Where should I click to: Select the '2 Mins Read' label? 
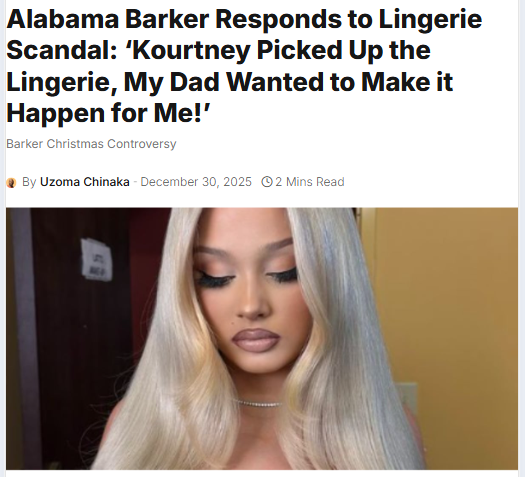point(310,182)
